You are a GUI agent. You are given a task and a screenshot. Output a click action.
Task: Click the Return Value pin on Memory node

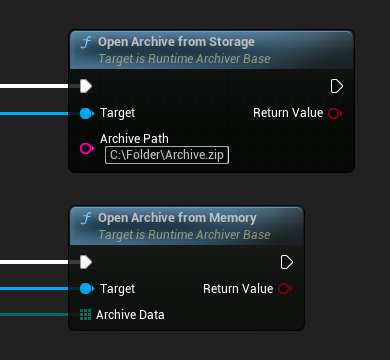pyautogui.click(x=285, y=289)
